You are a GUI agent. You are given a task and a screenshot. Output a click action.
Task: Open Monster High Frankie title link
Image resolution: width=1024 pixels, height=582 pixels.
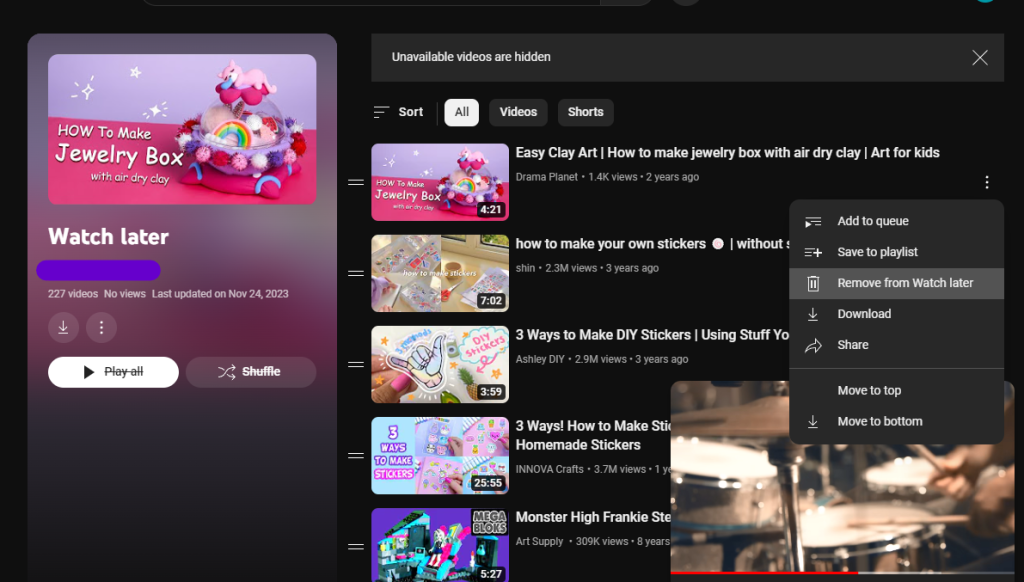[x=593, y=517]
